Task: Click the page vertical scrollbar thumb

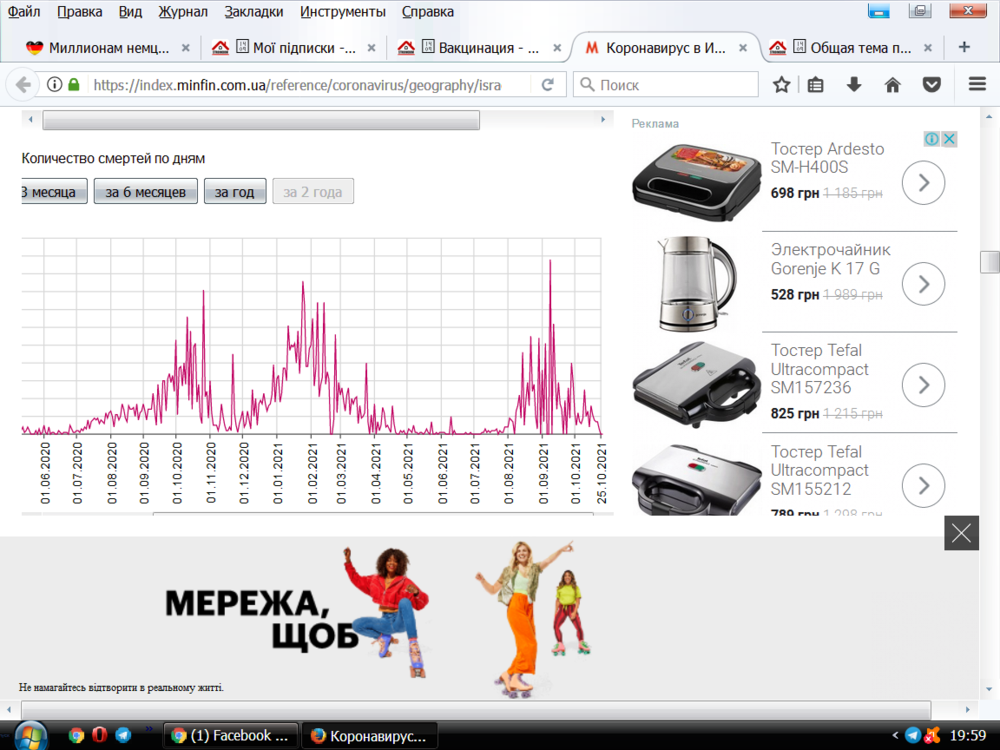Action: click(x=989, y=262)
